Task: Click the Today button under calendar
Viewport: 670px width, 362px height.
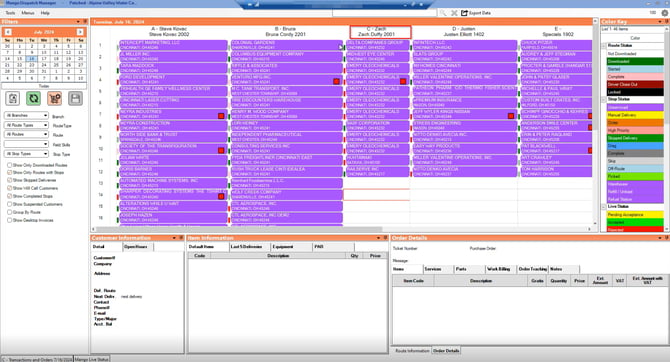Action: click(x=44, y=86)
